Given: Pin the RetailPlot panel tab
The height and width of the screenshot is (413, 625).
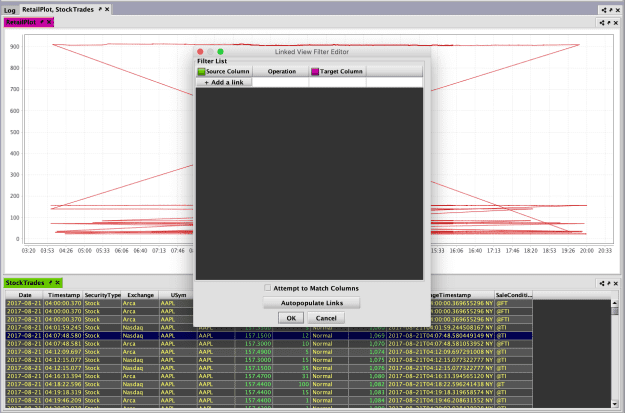Looking at the screenshot, I should [41, 21].
